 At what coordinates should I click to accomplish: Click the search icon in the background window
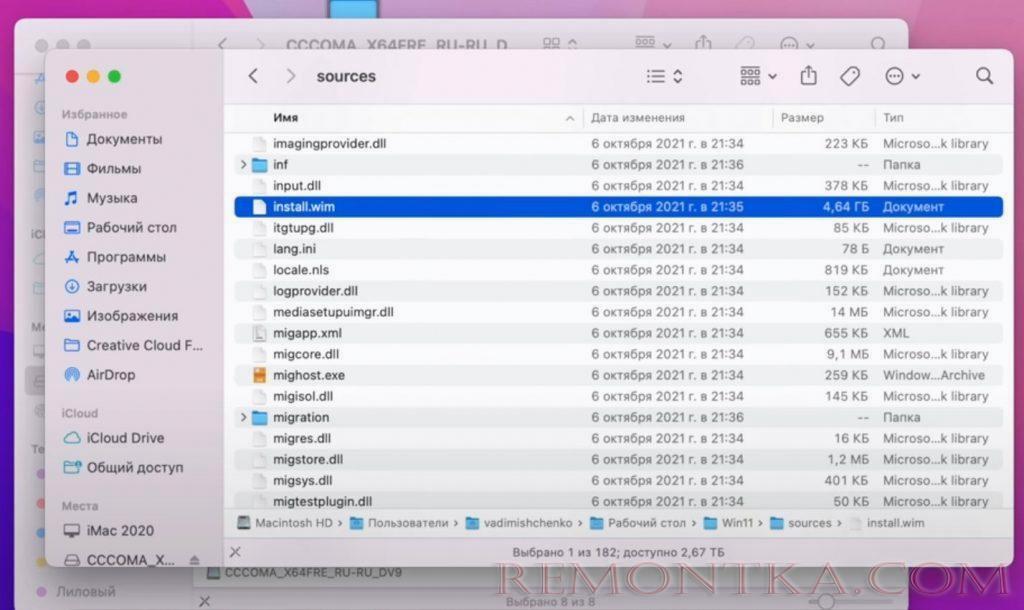(x=878, y=44)
